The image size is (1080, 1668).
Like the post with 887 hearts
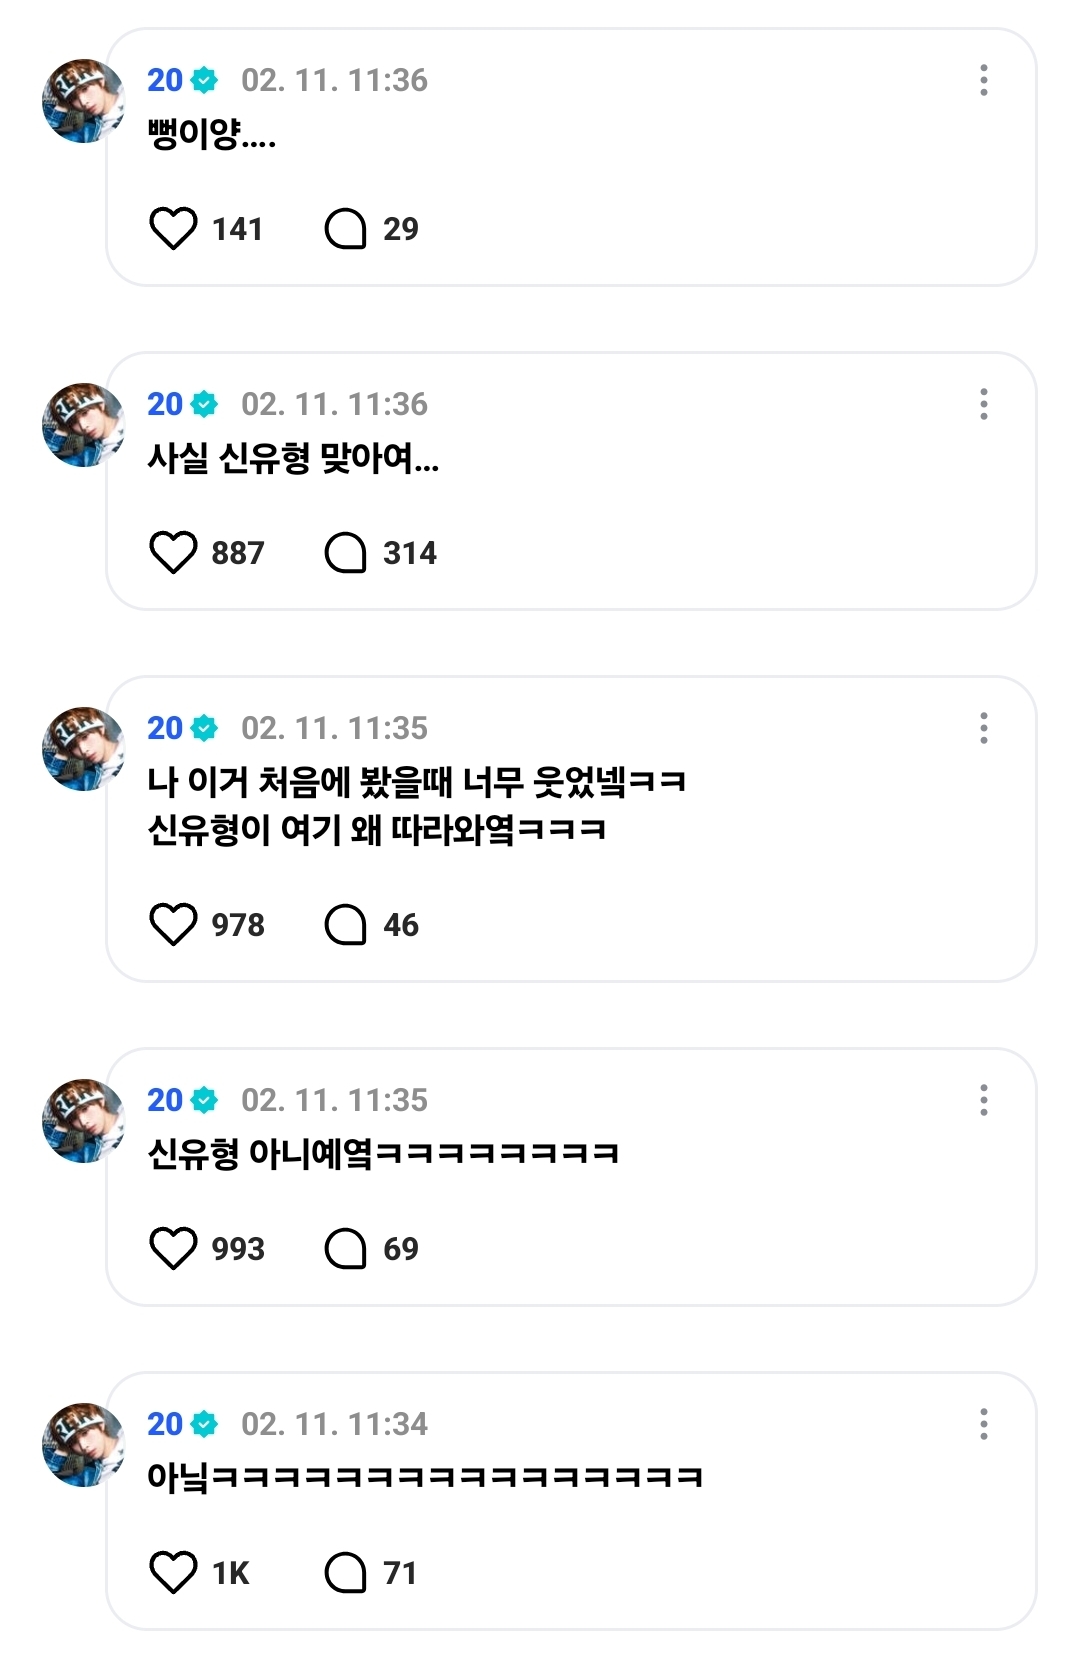tap(173, 552)
